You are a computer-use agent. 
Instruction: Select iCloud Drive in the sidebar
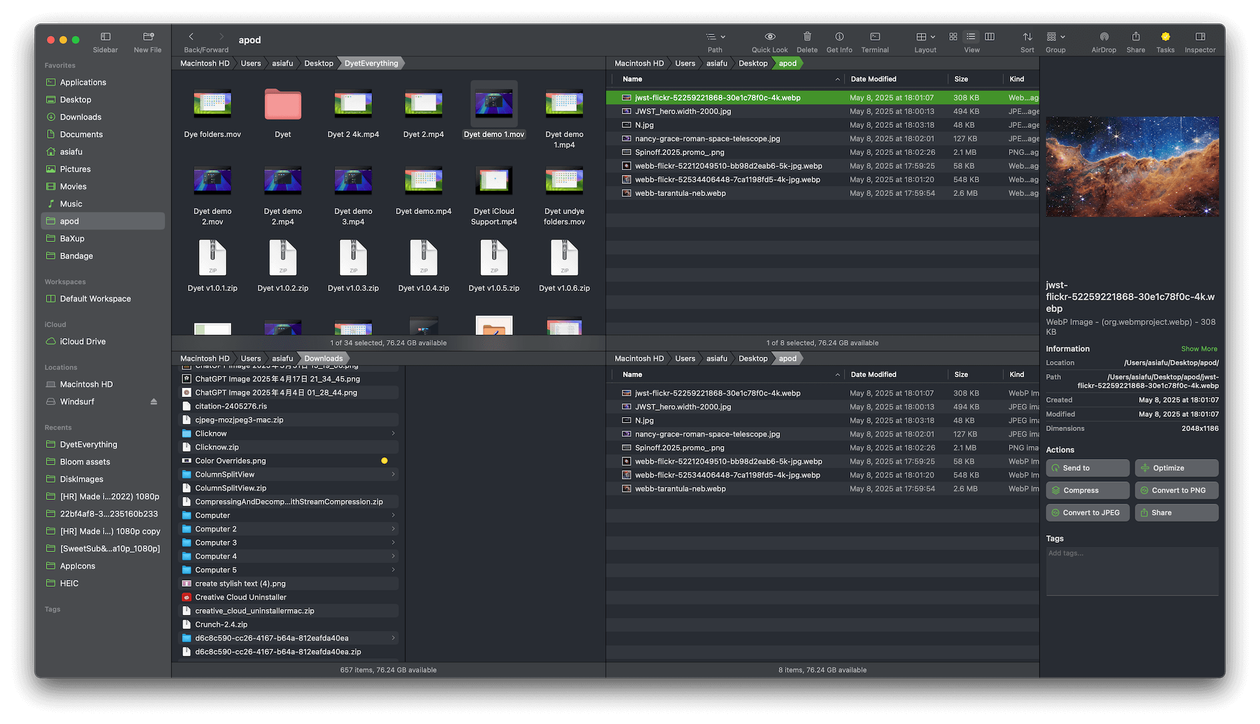tap(82, 342)
